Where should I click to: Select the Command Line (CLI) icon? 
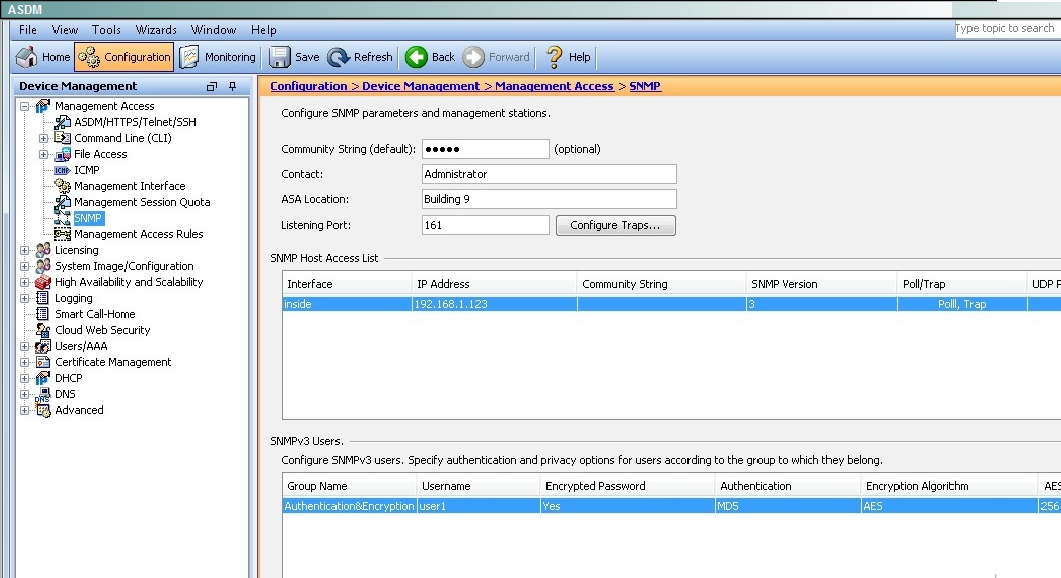62,138
